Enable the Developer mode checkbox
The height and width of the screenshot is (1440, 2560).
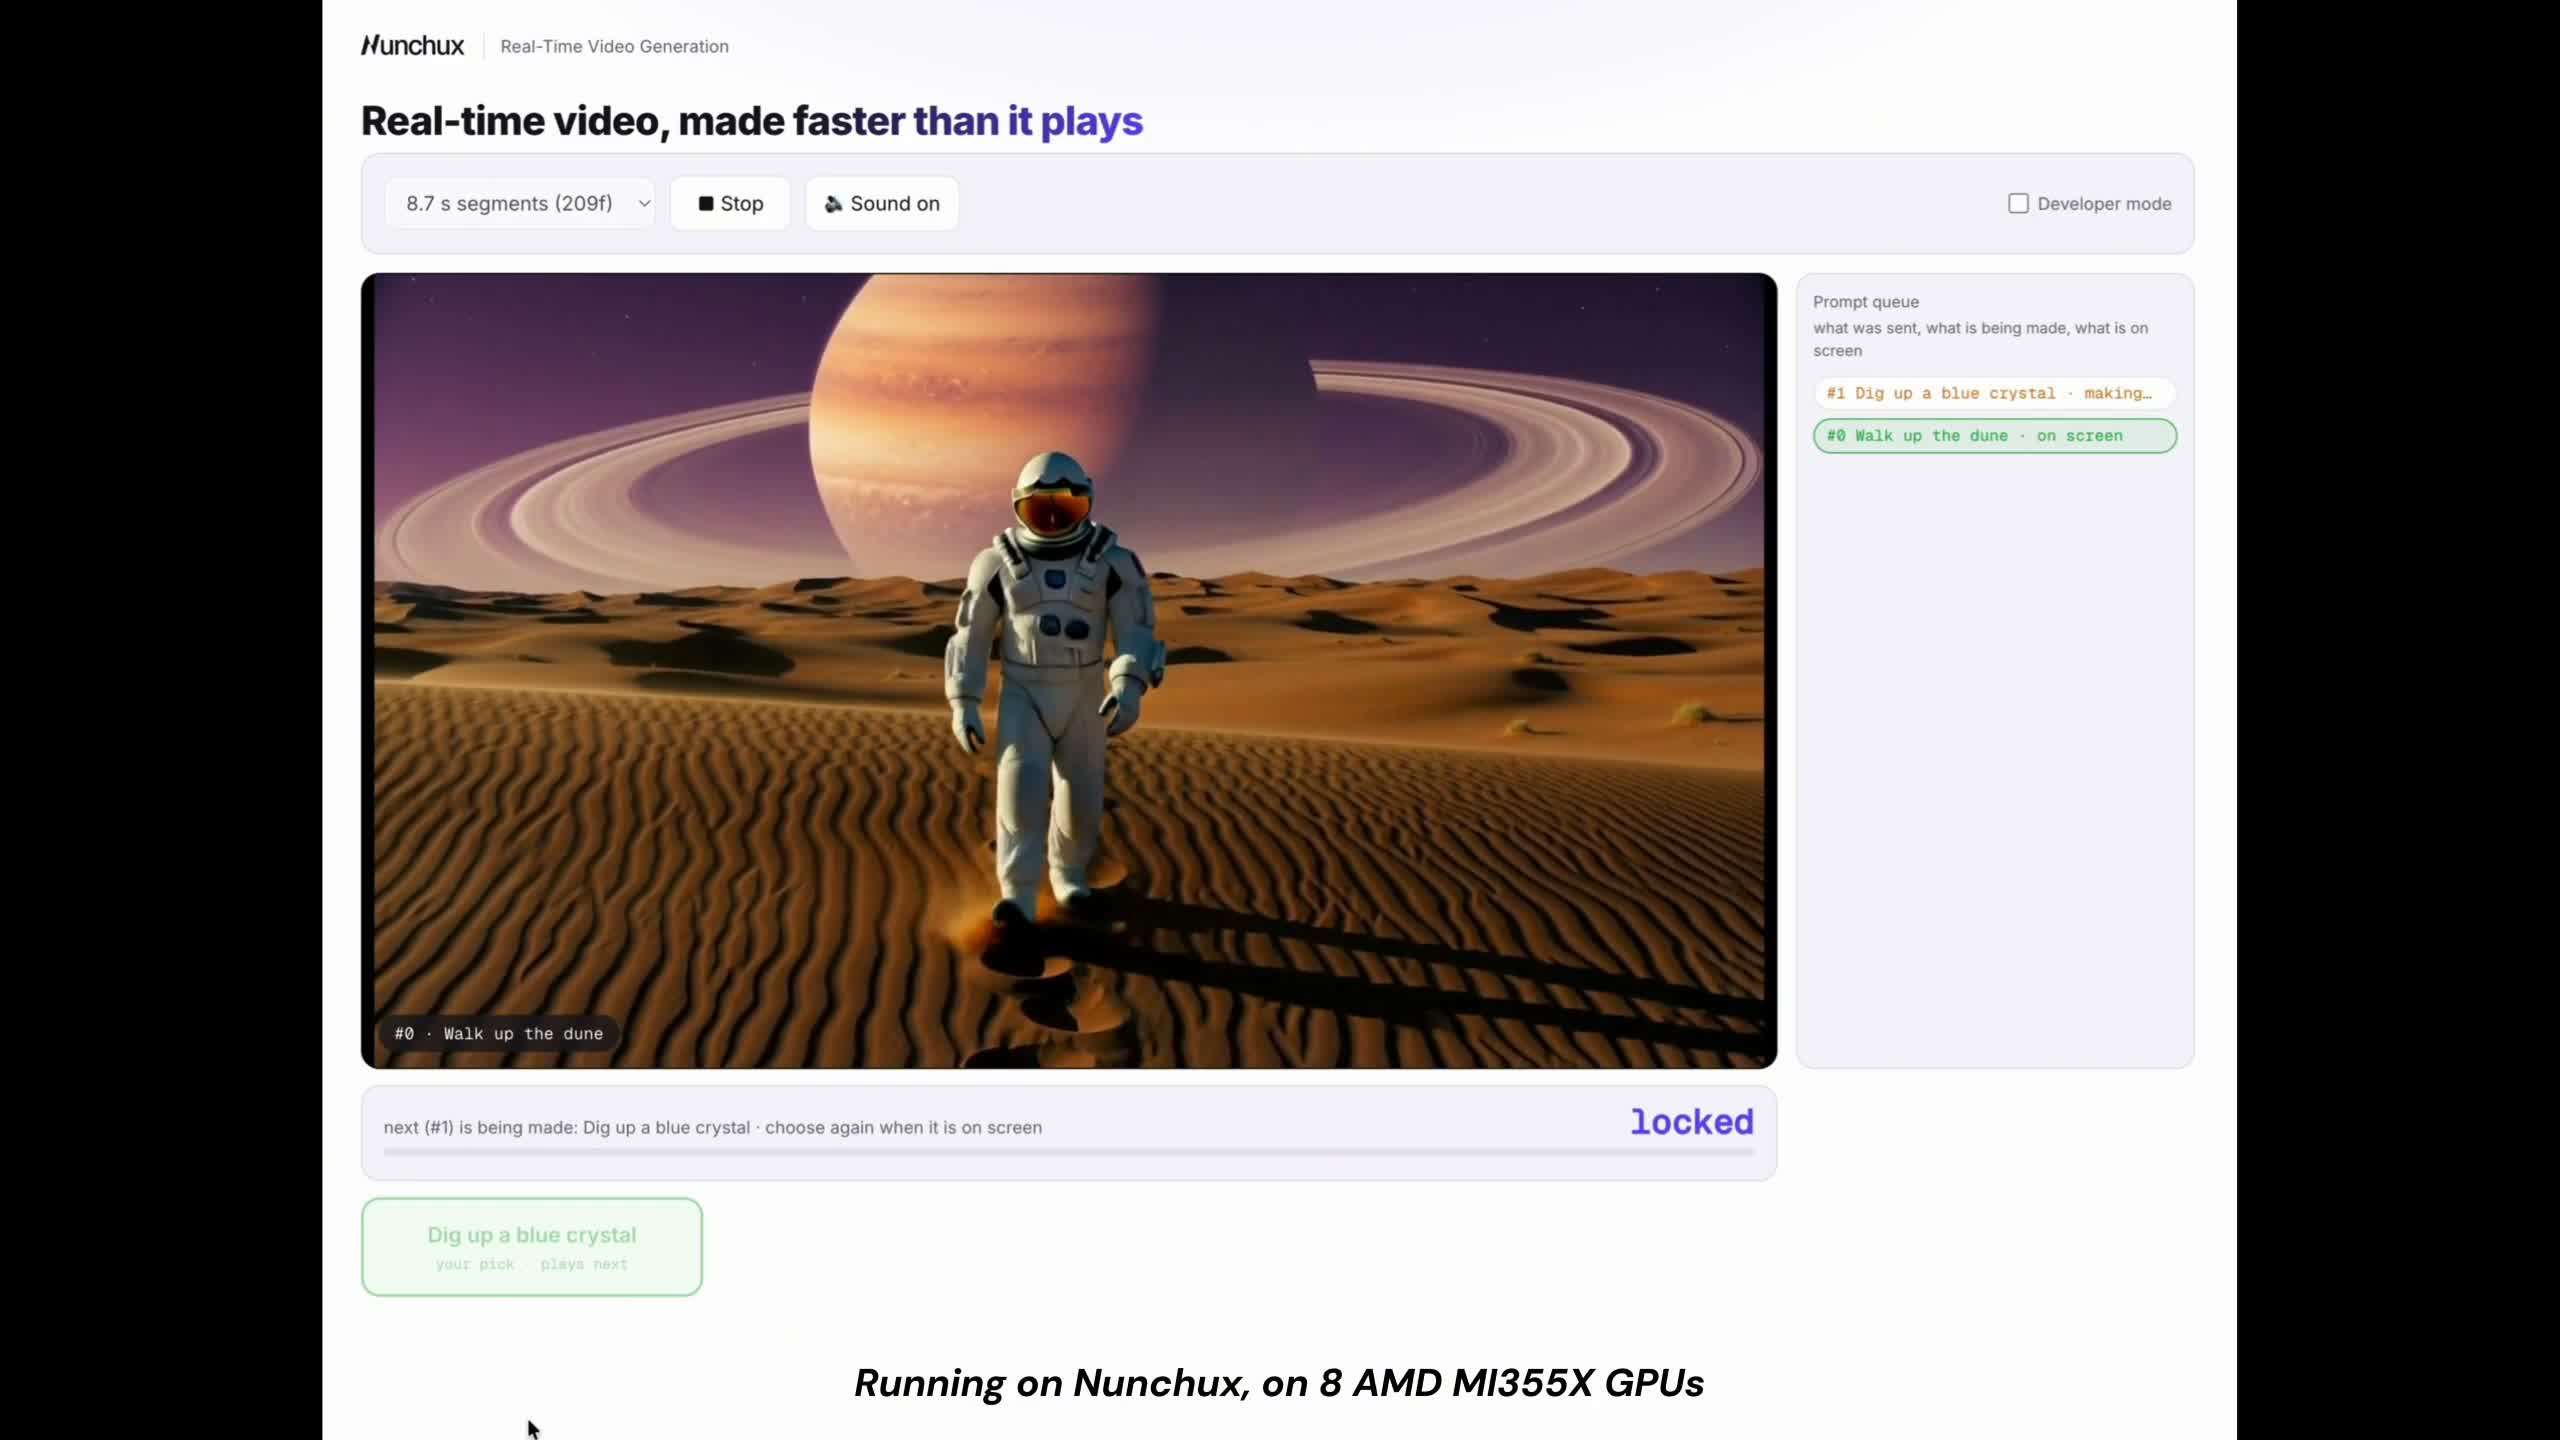(x=2018, y=203)
